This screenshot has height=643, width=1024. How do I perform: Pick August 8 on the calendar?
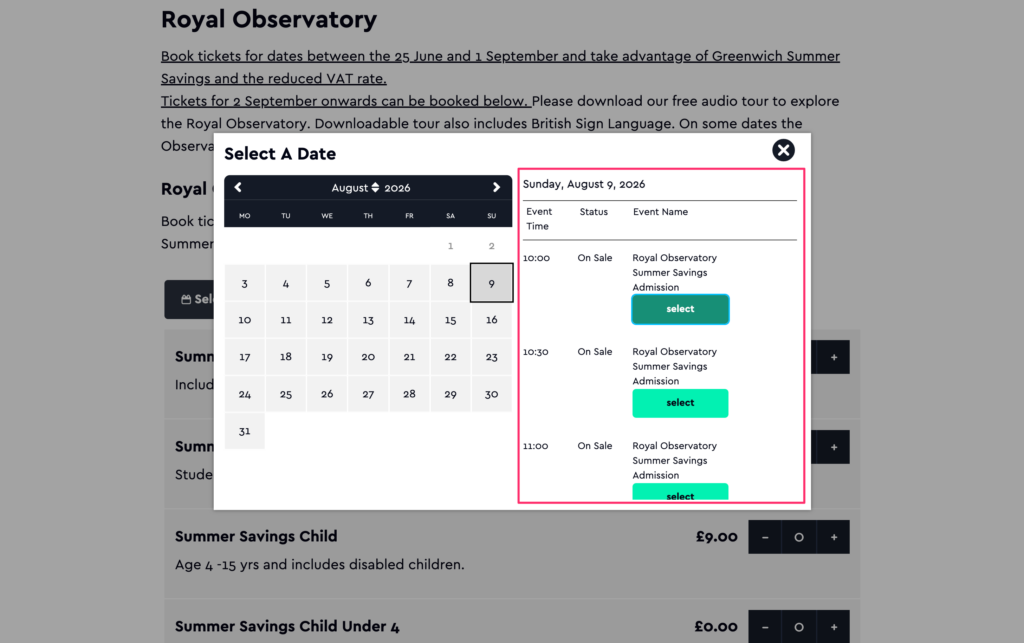pos(450,283)
